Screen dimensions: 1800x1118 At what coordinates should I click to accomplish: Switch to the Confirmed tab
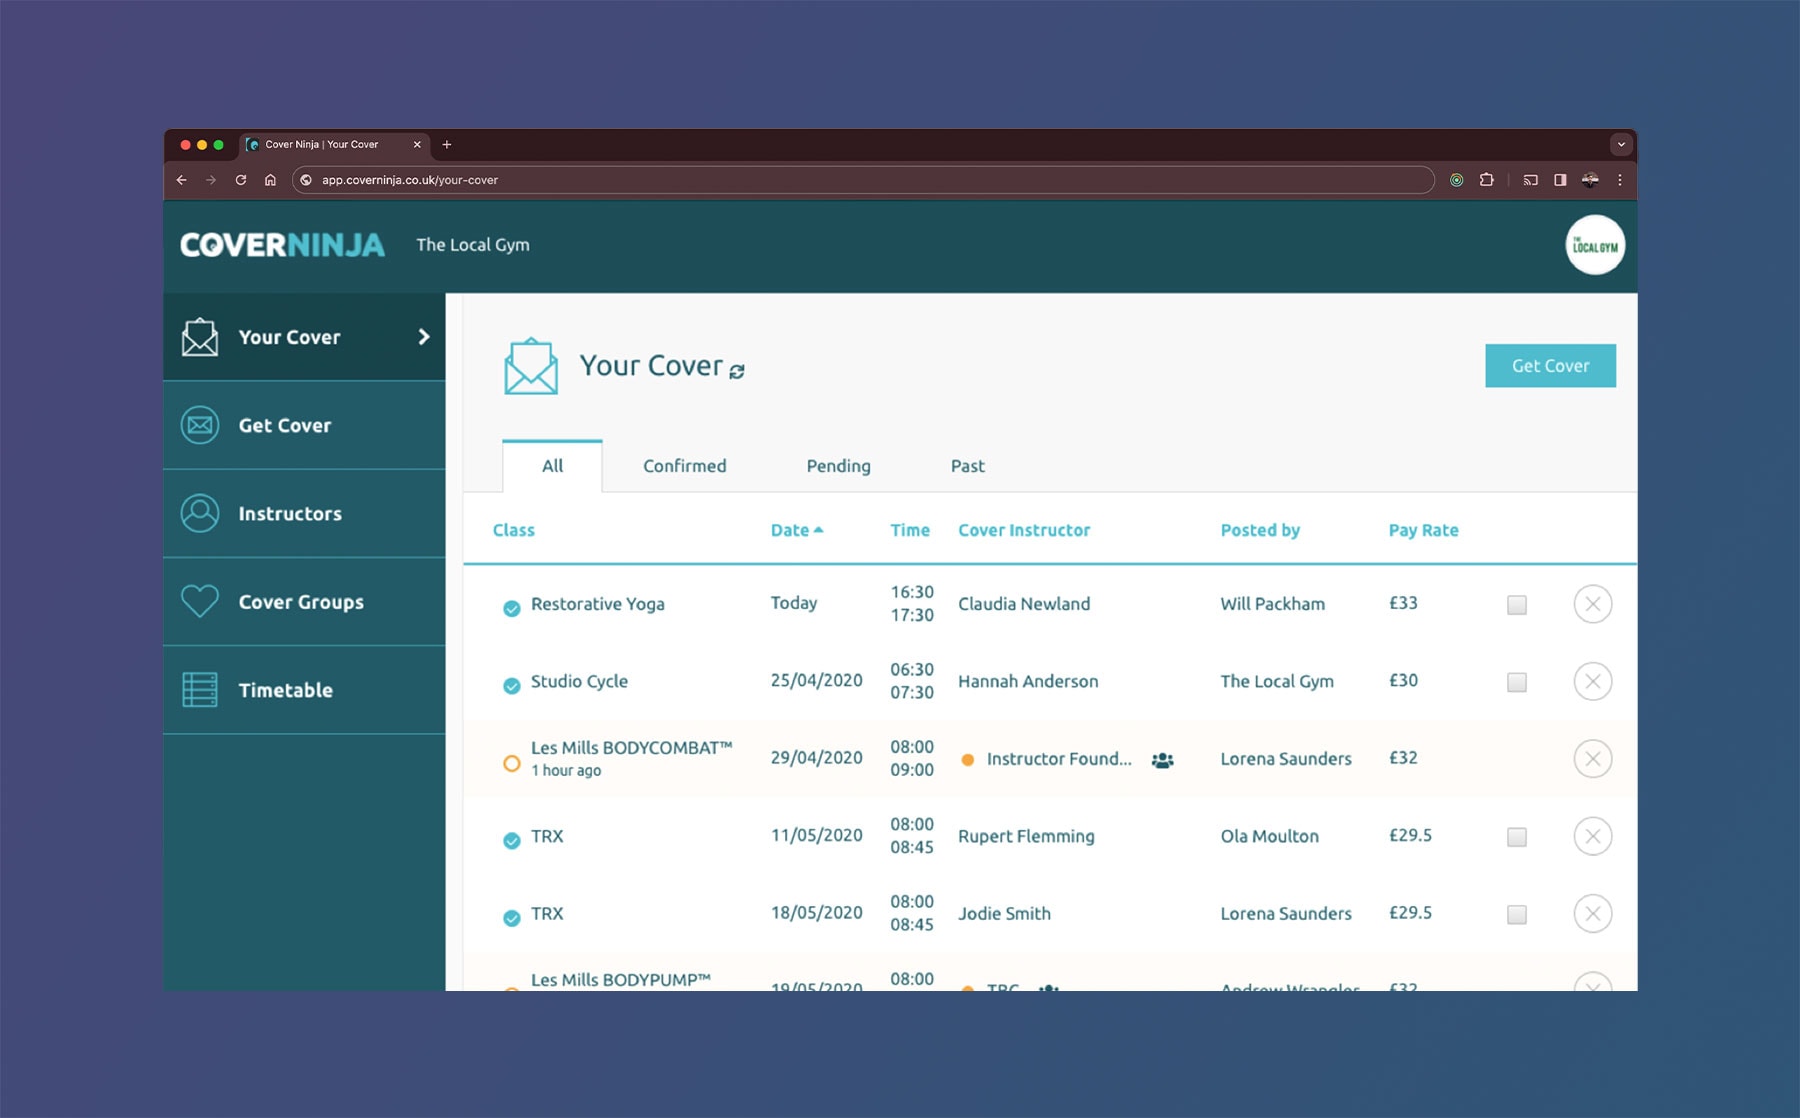pos(684,466)
